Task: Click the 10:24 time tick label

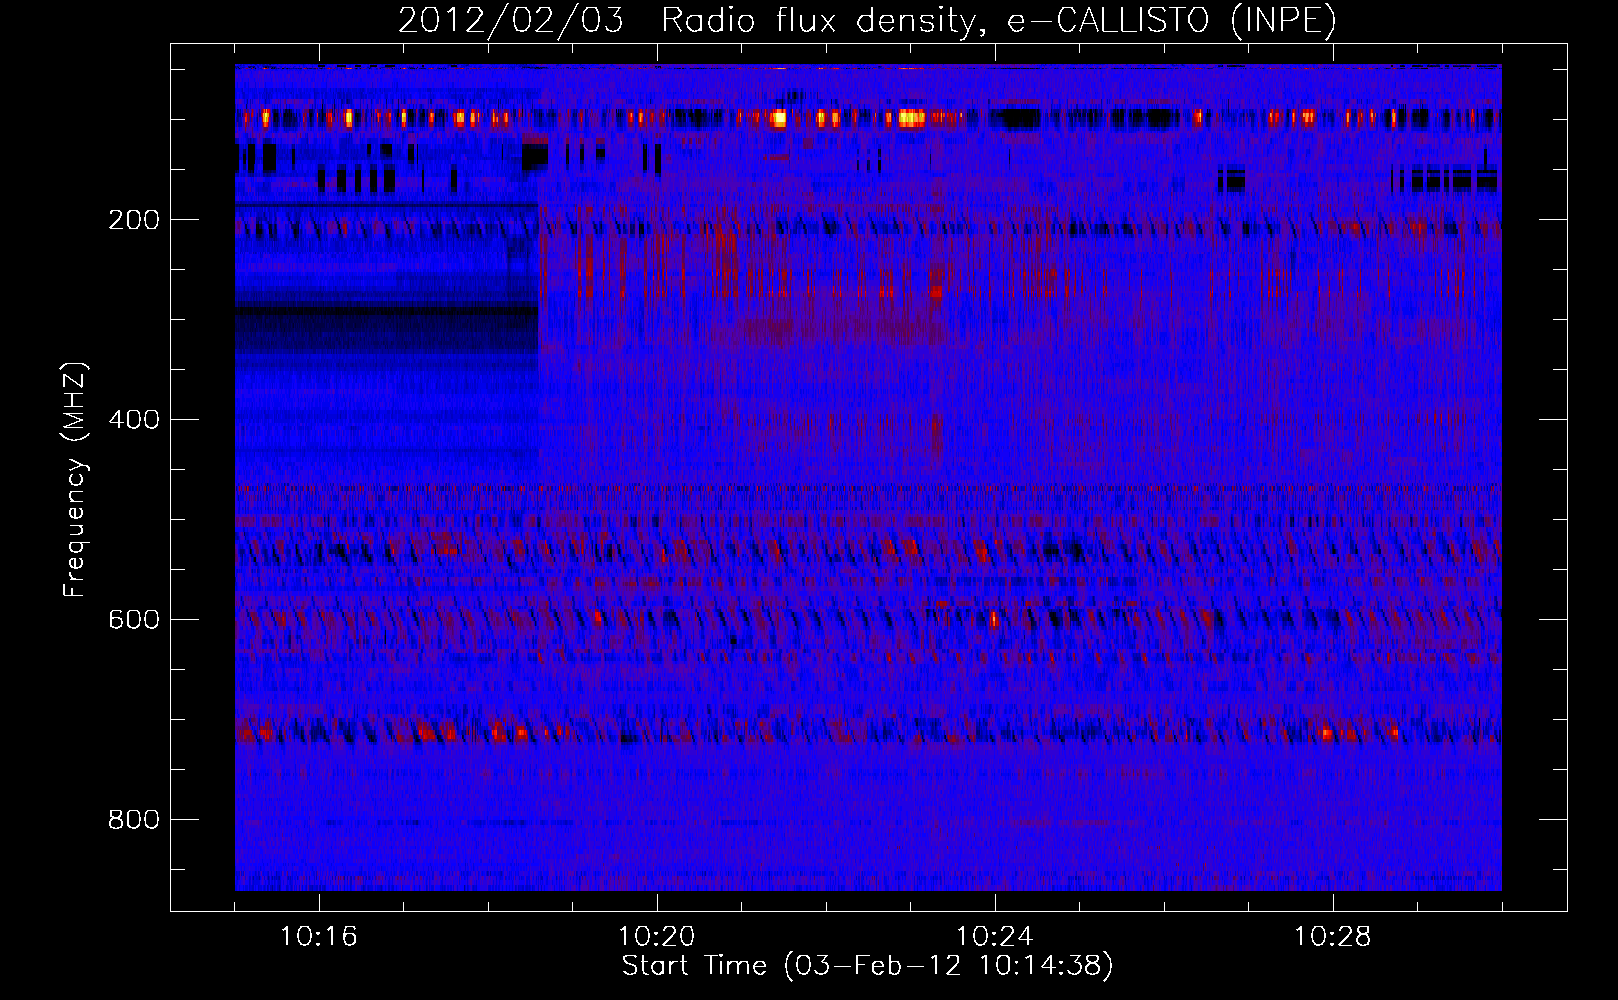Action: coord(995,937)
